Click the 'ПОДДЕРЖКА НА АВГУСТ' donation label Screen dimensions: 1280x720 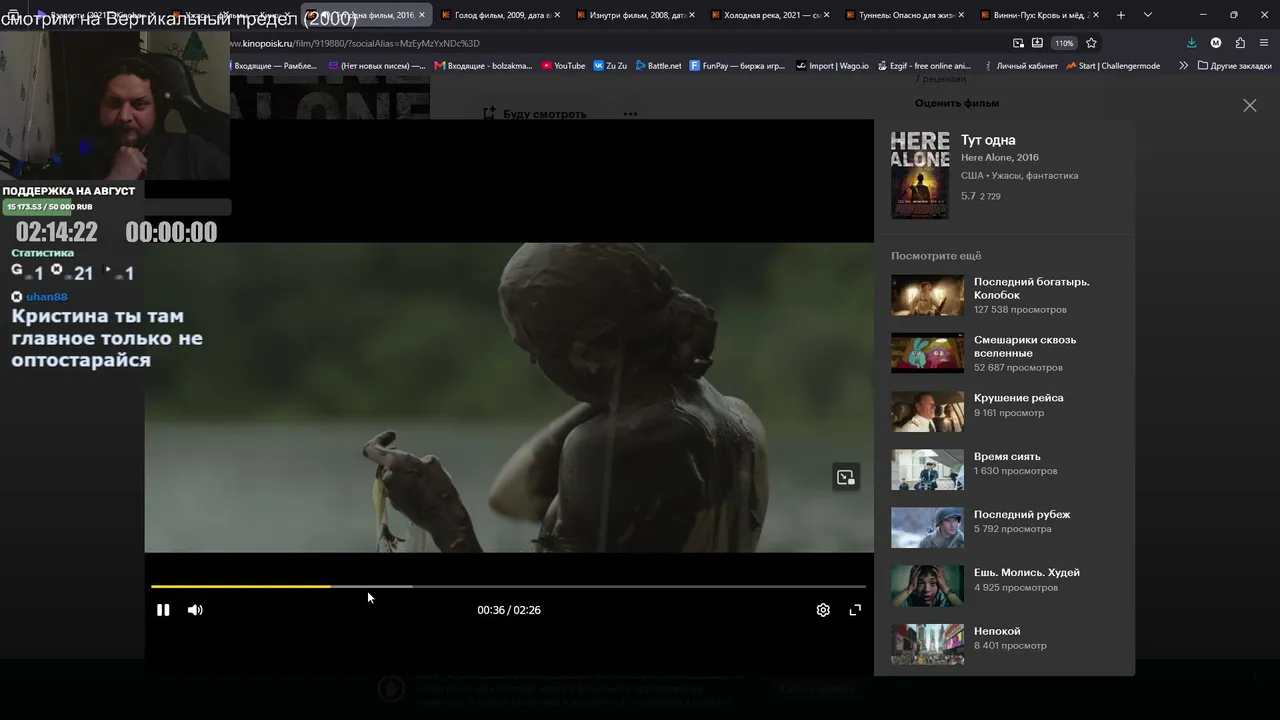click(68, 191)
